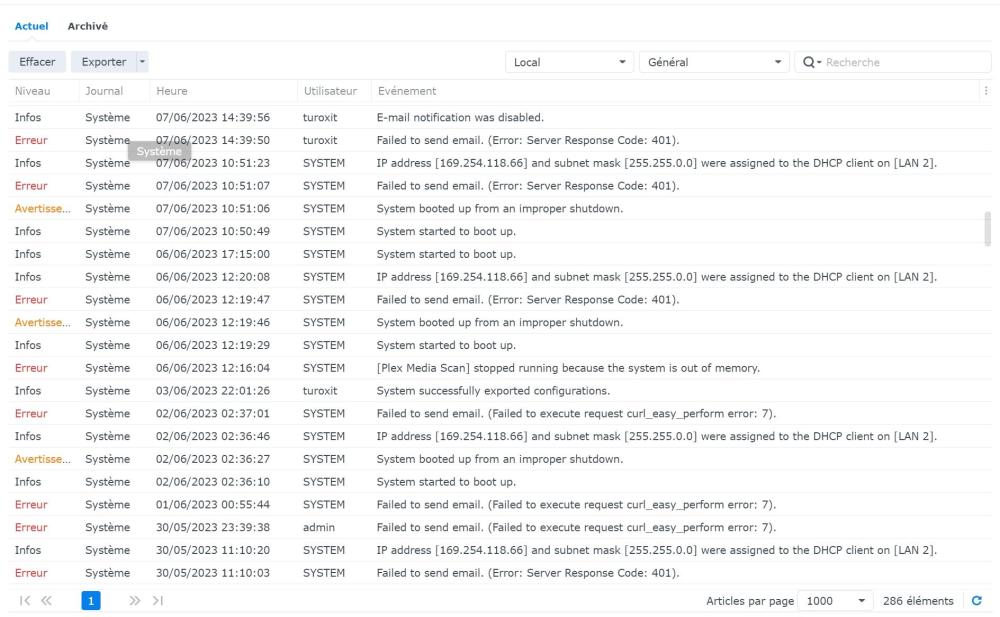Jump to last page of logs

click(158, 601)
